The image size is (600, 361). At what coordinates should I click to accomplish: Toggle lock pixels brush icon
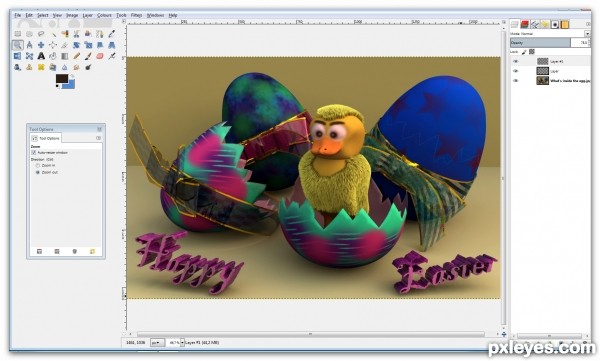click(x=524, y=52)
